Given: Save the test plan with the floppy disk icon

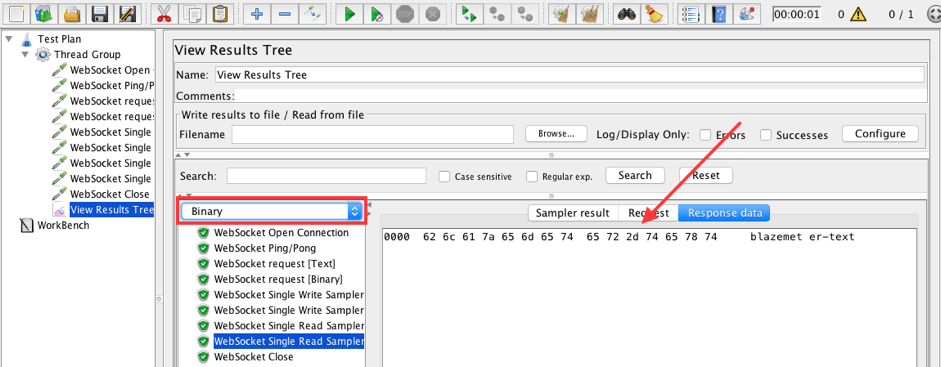Looking at the screenshot, I should point(100,13).
